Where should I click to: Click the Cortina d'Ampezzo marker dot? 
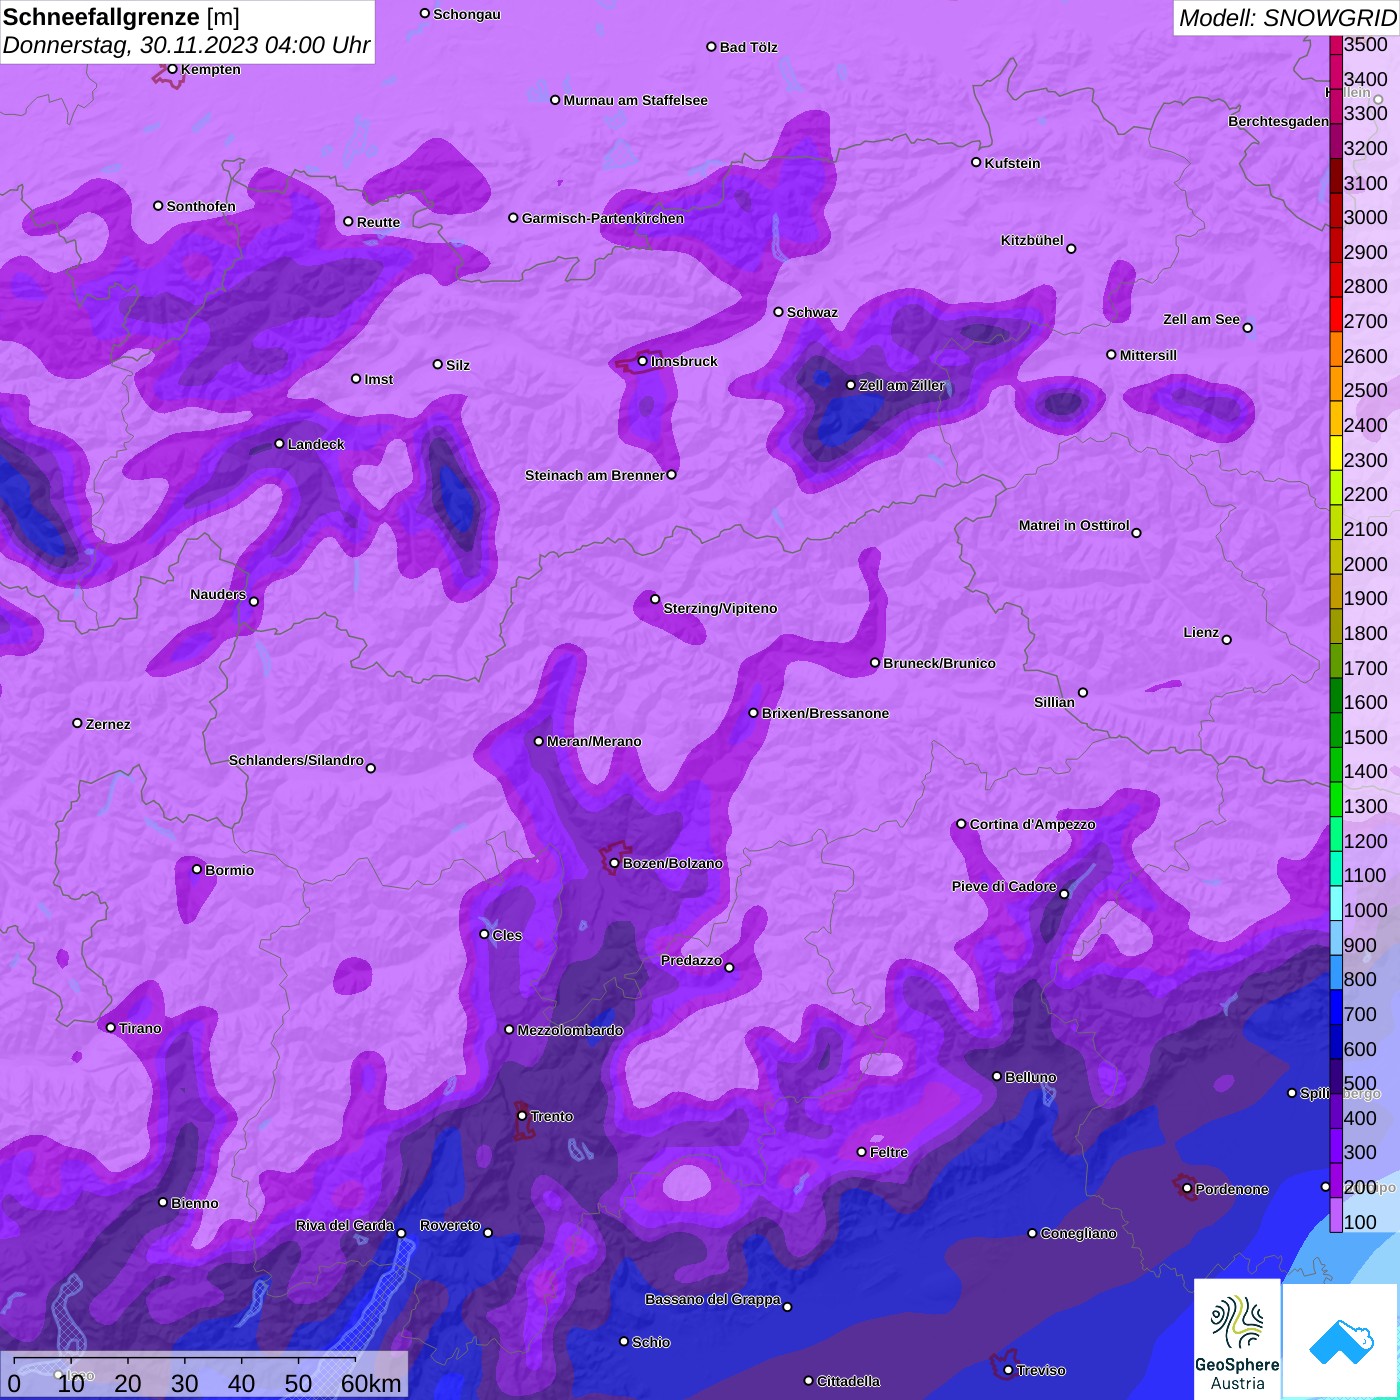tap(961, 824)
